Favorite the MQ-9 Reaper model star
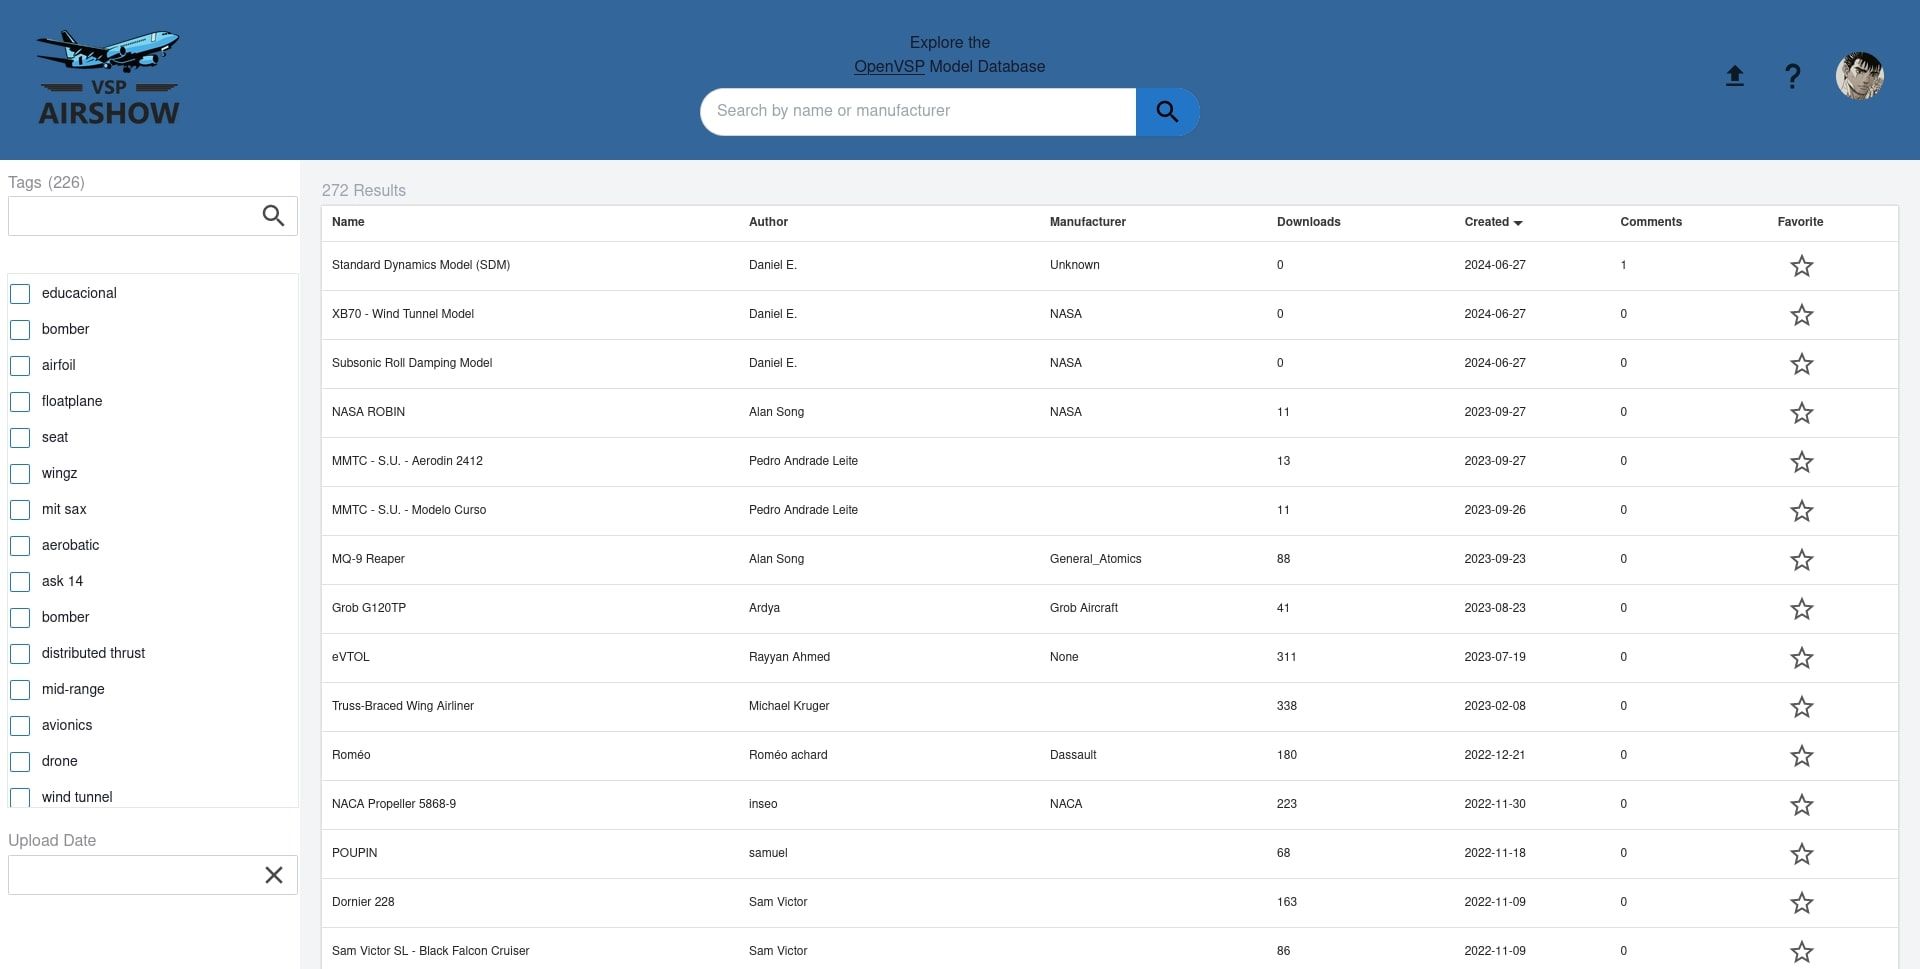Image resolution: width=1920 pixels, height=969 pixels. [1801, 560]
